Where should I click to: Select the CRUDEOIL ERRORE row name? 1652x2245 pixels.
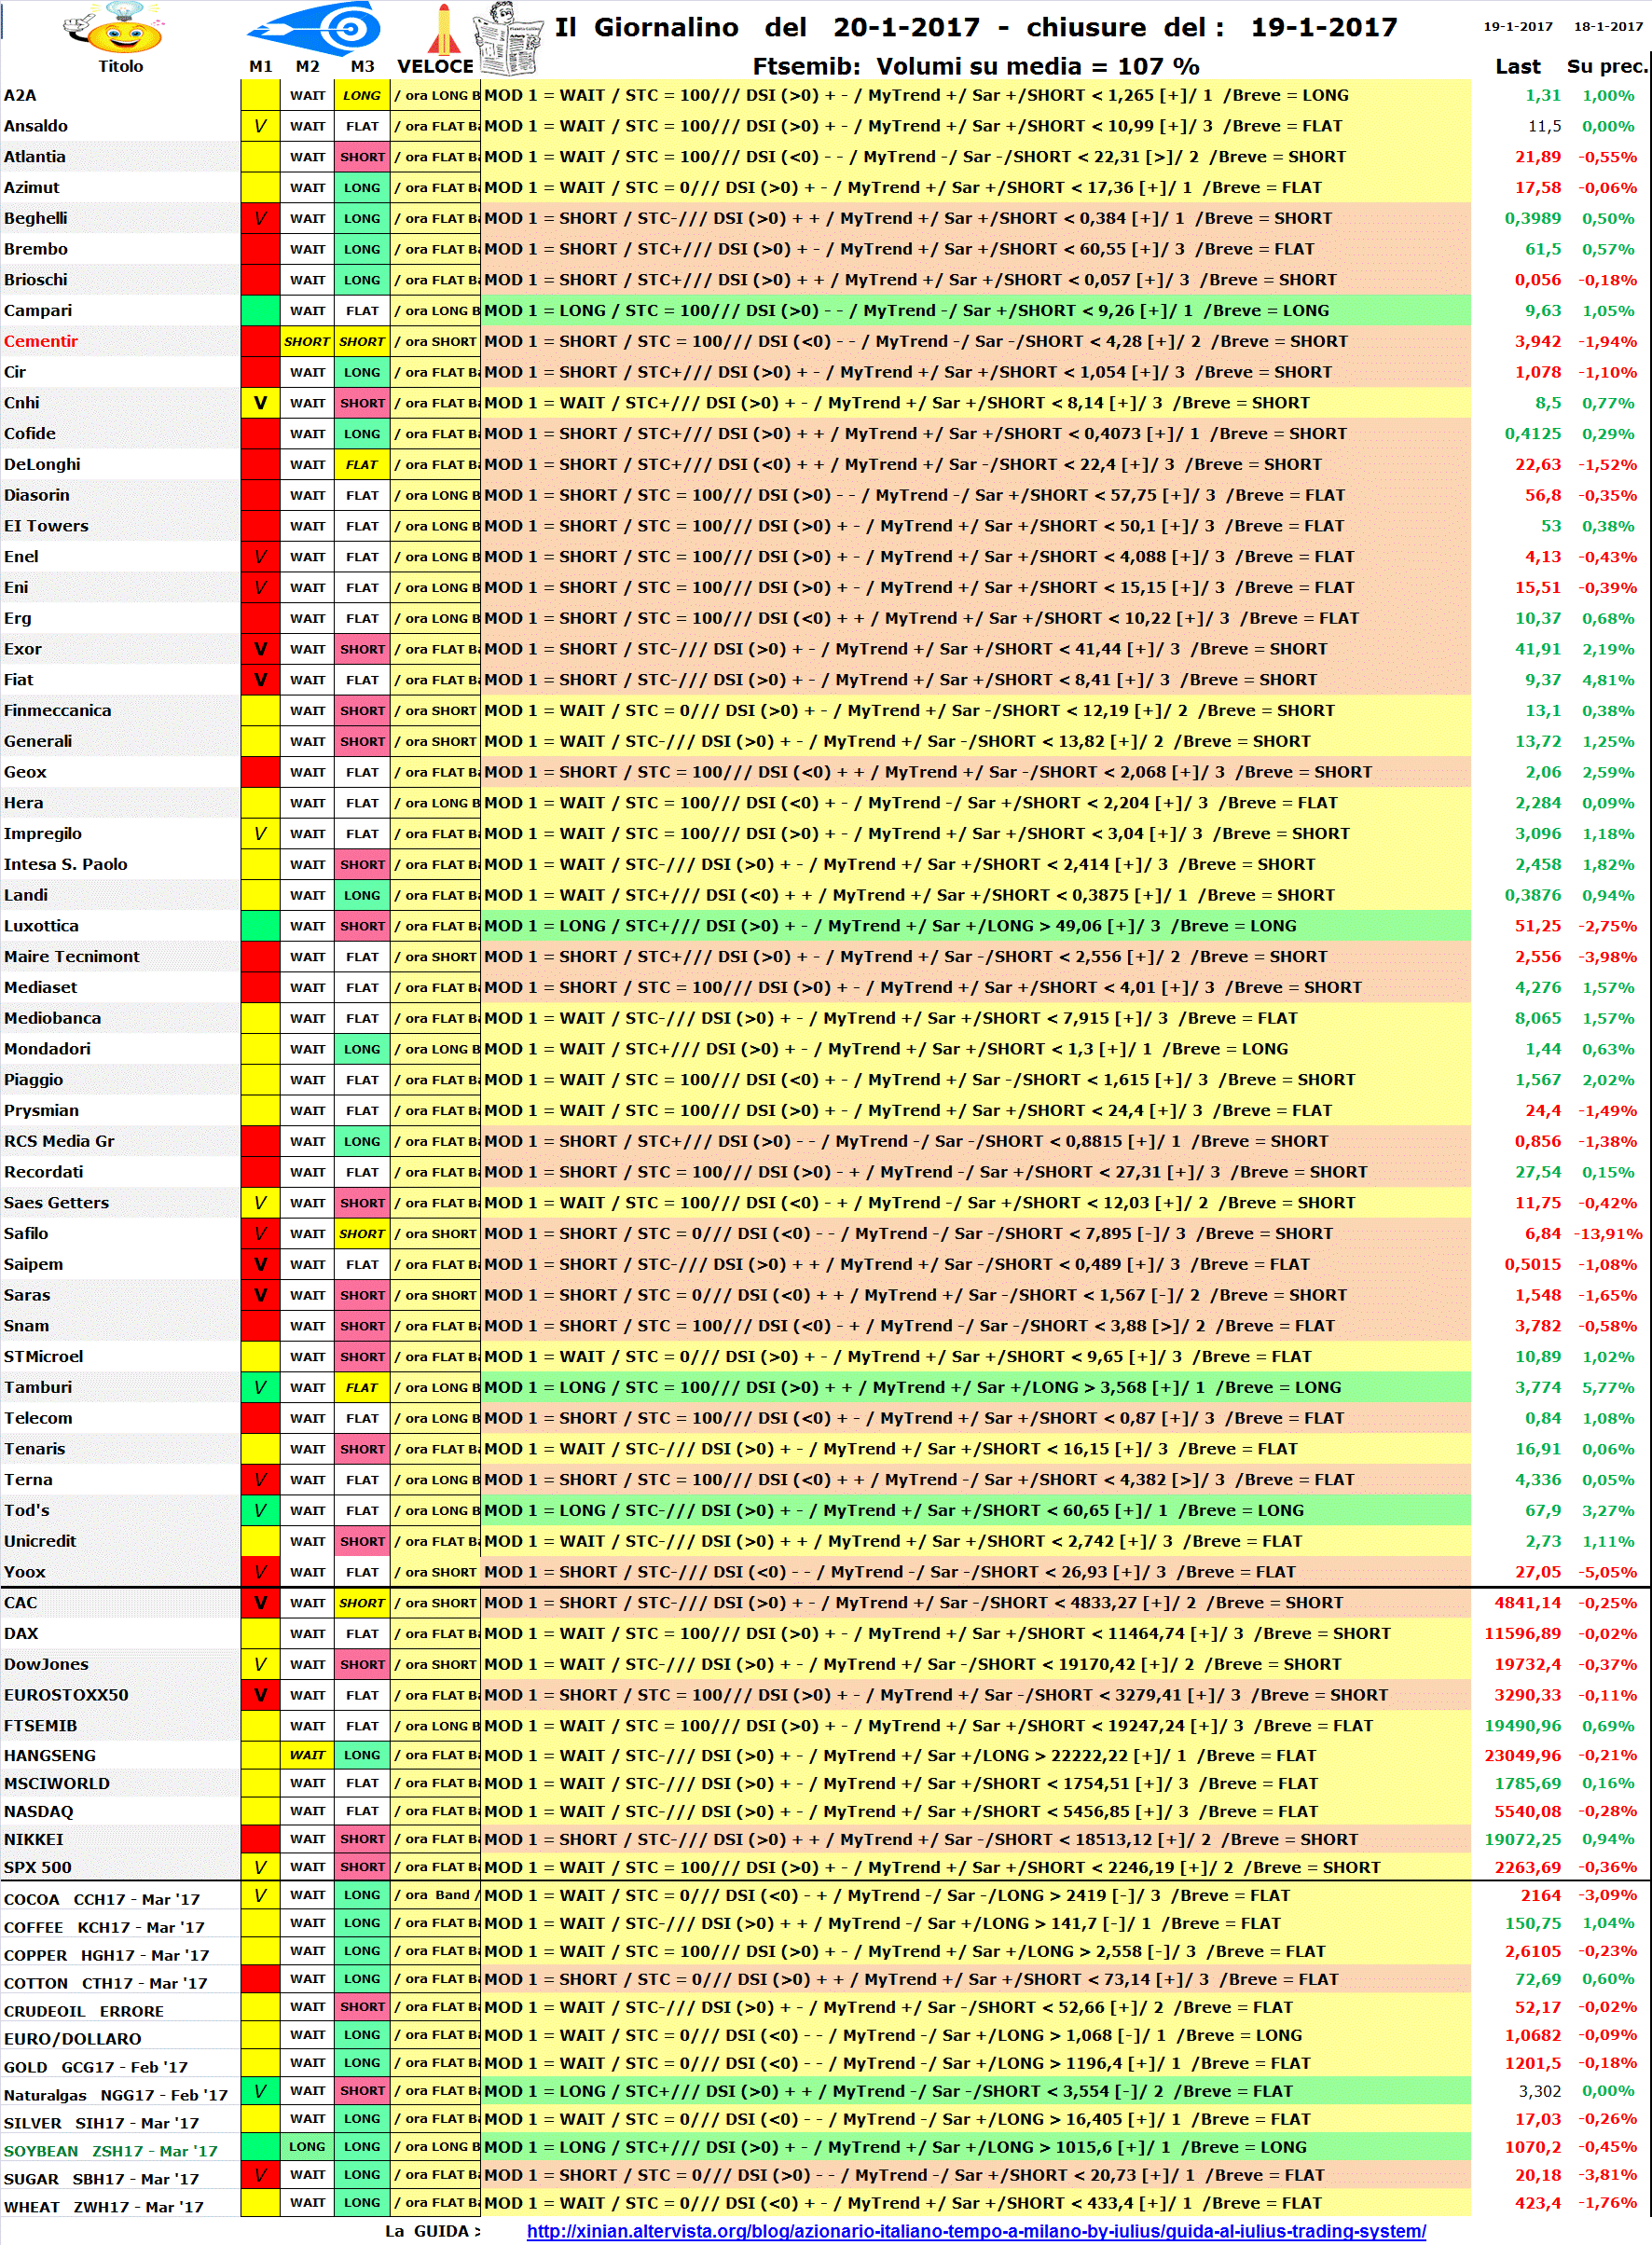pyautogui.click(x=84, y=2011)
